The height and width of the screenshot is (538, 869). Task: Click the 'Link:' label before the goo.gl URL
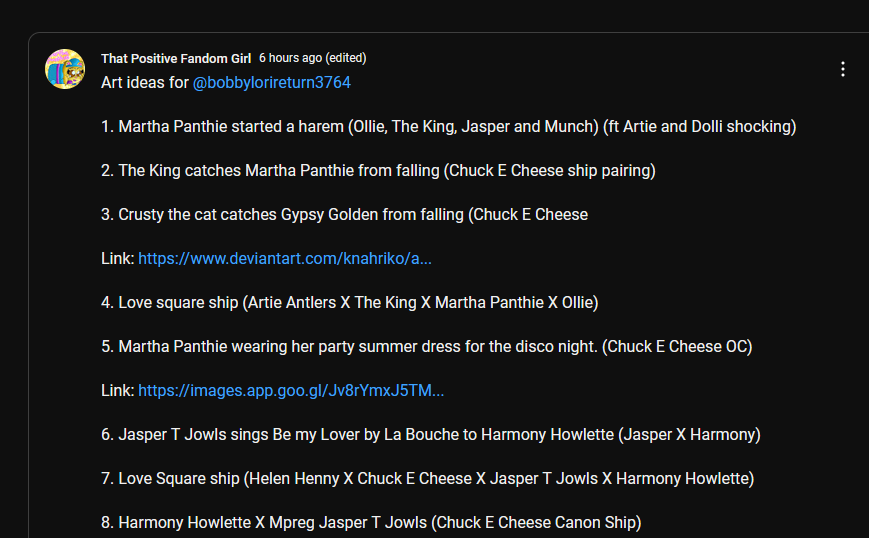tap(118, 391)
